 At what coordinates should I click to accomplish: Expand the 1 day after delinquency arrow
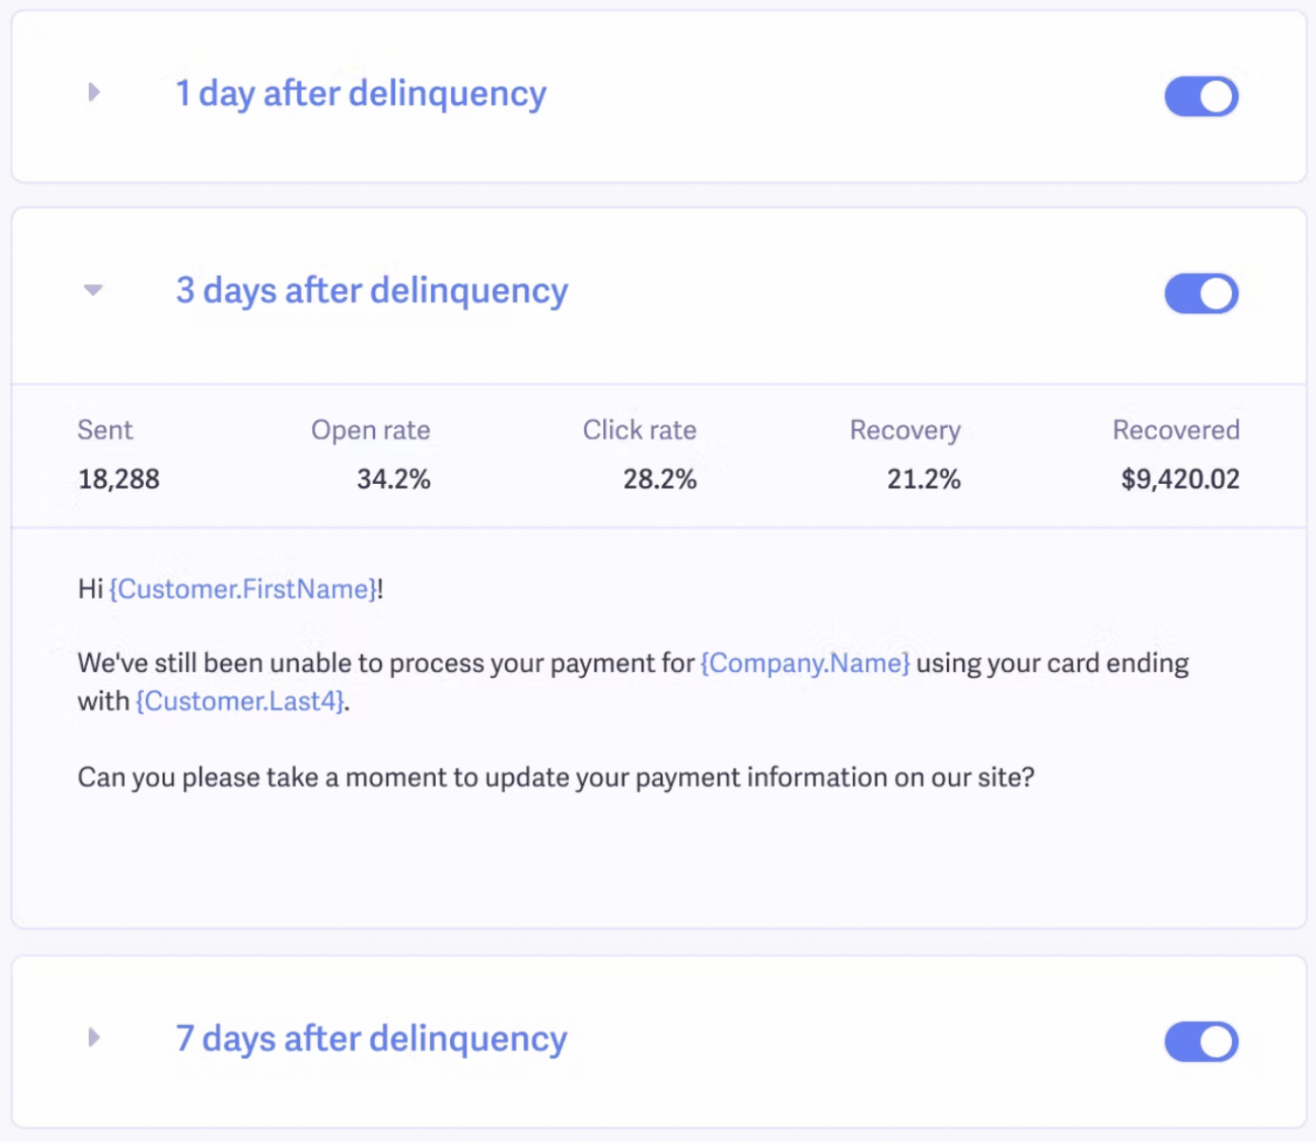[94, 93]
